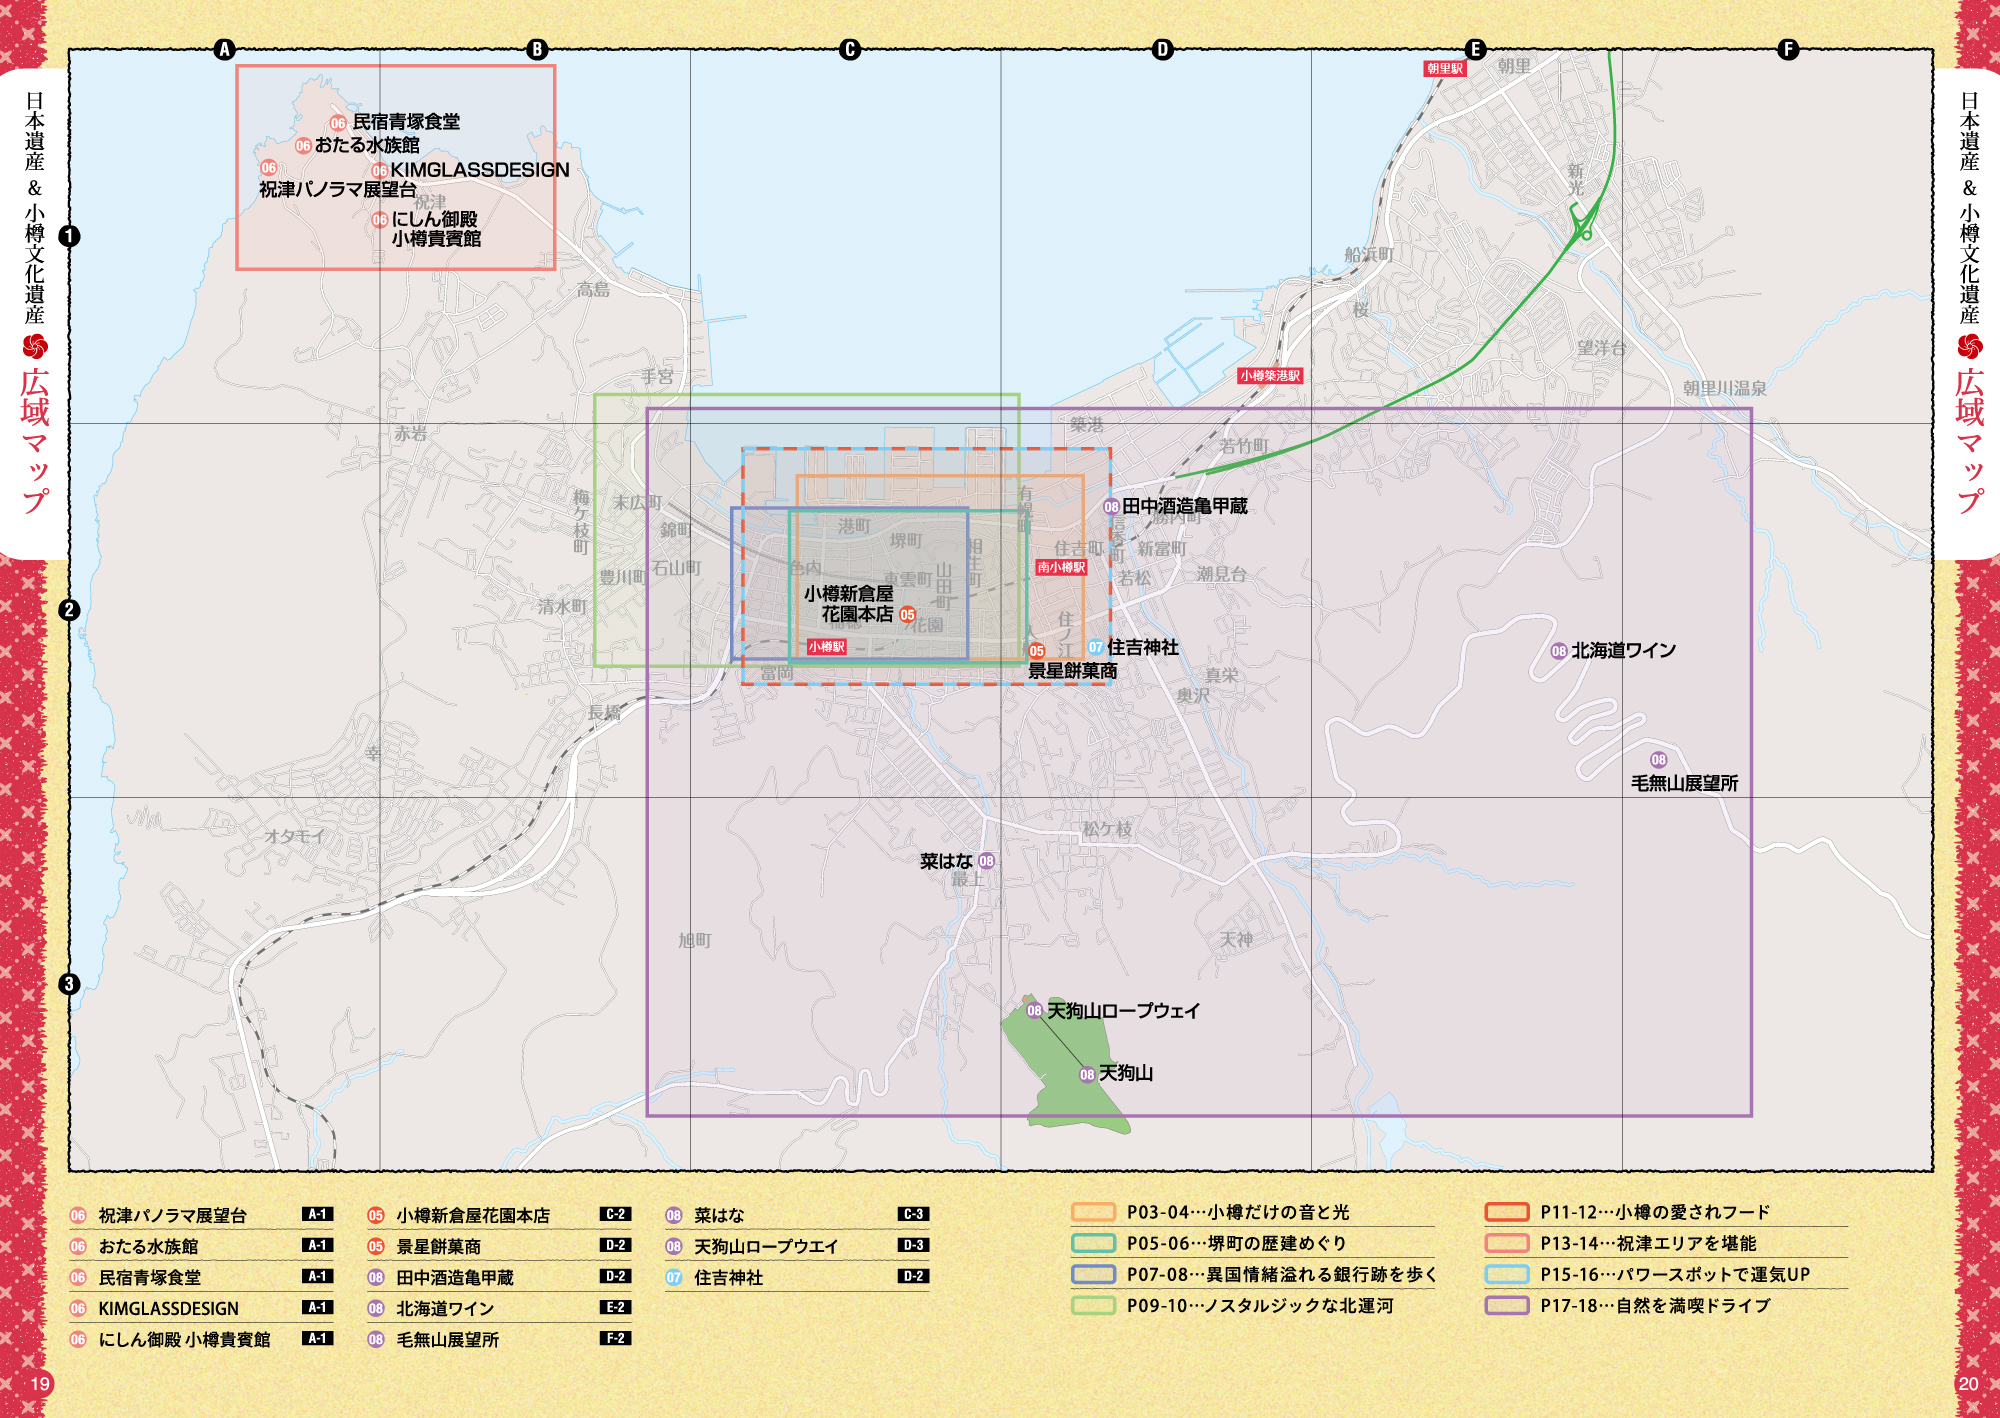Click grid column marker C
2000x1418 pixels.
[849, 50]
